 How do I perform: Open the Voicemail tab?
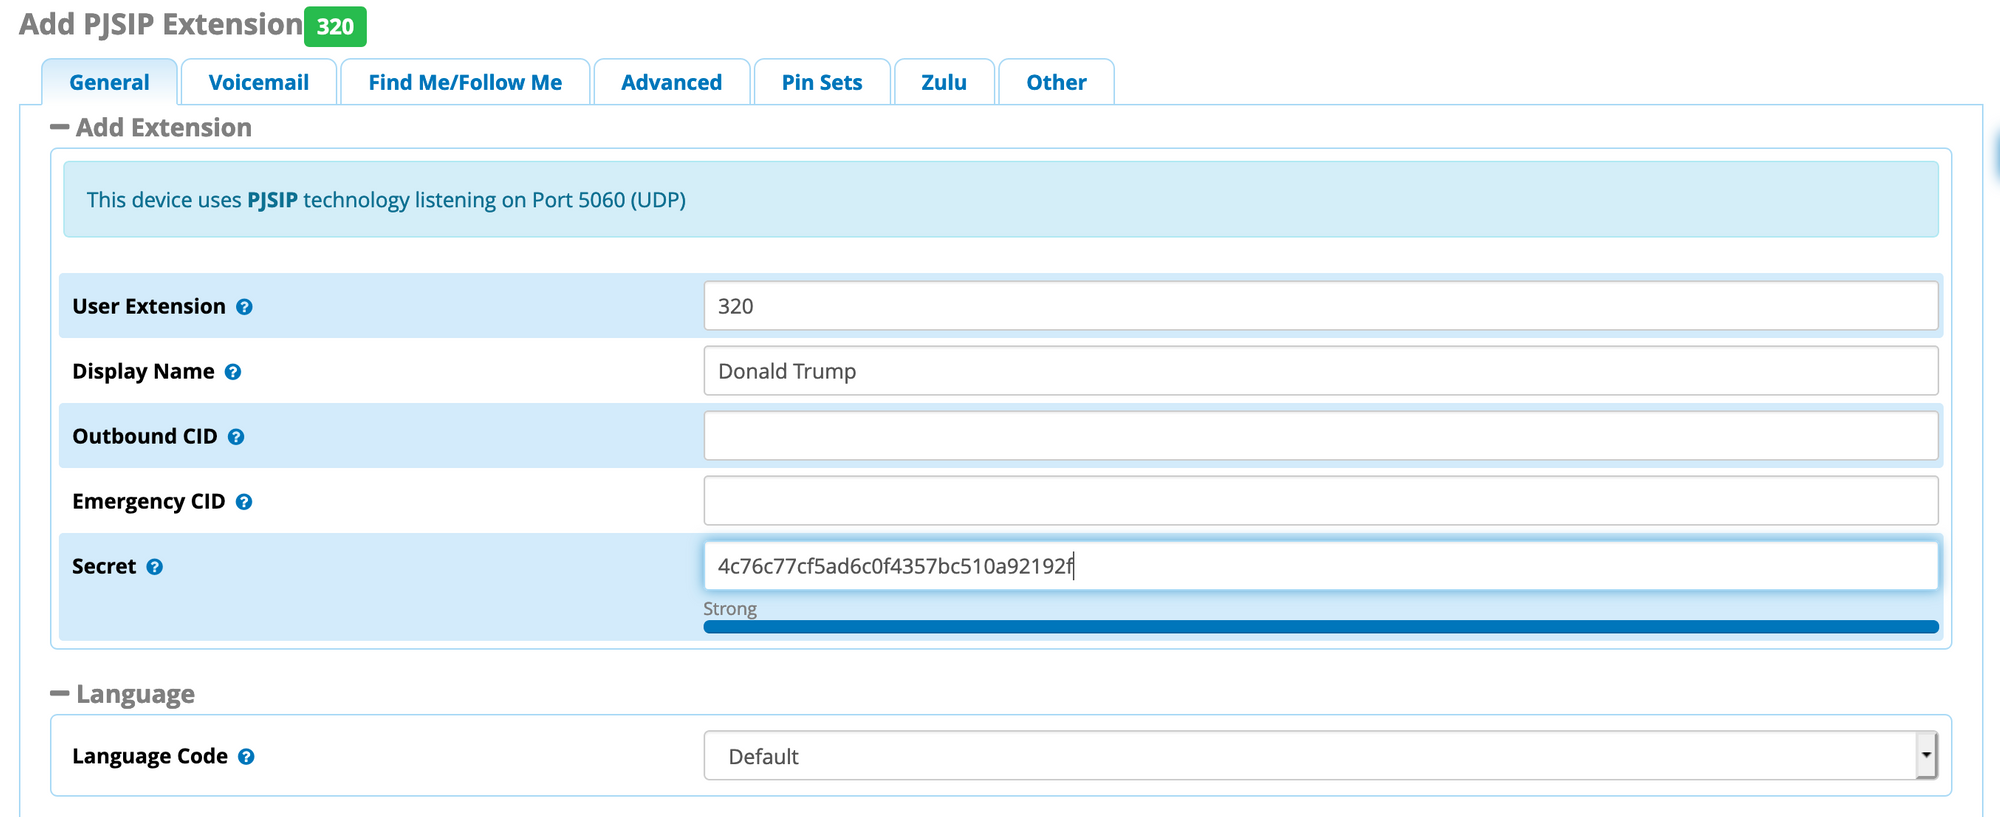click(258, 82)
